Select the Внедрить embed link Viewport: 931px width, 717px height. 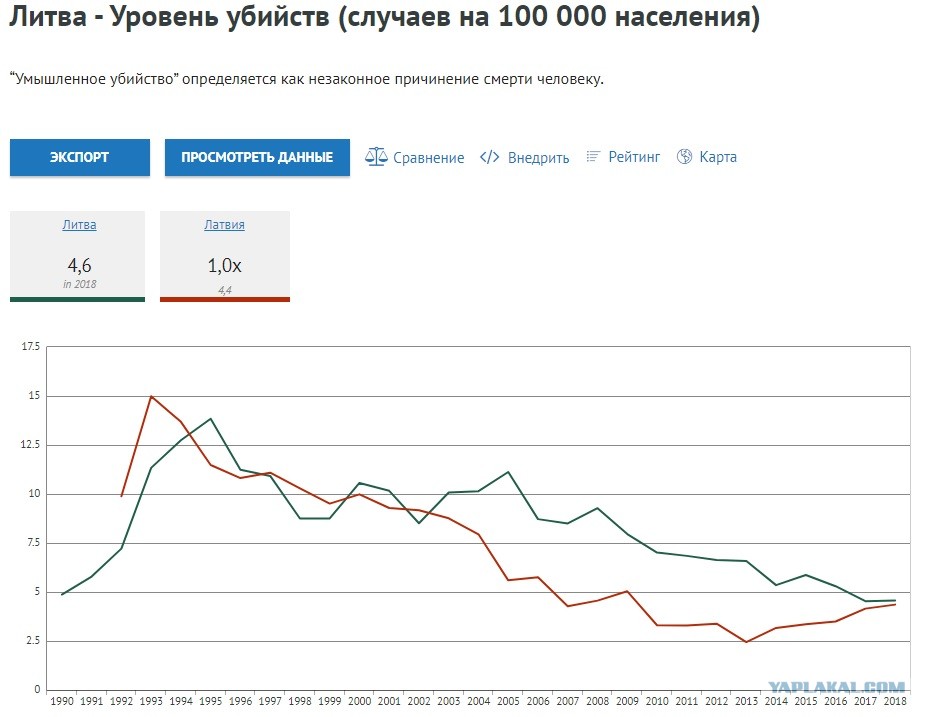tap(538, 157)
